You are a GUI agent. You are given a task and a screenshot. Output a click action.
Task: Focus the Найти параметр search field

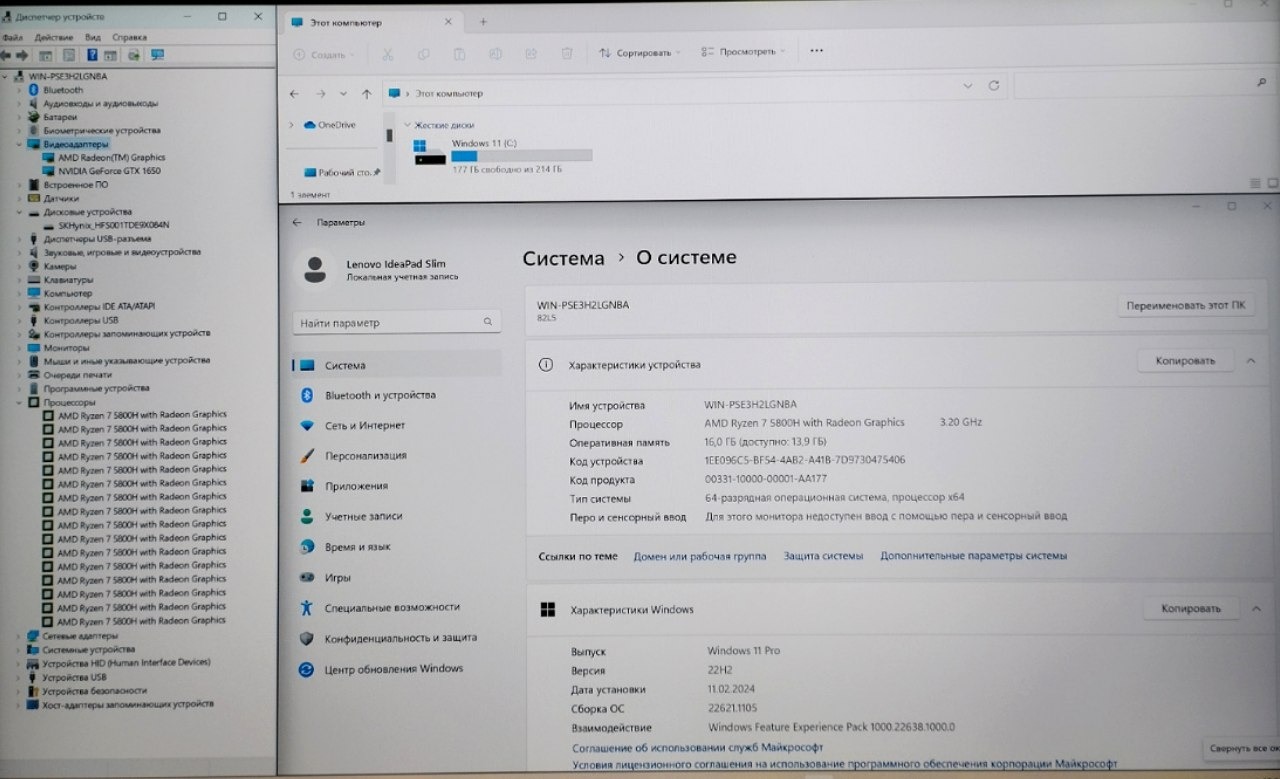[397, 323]
